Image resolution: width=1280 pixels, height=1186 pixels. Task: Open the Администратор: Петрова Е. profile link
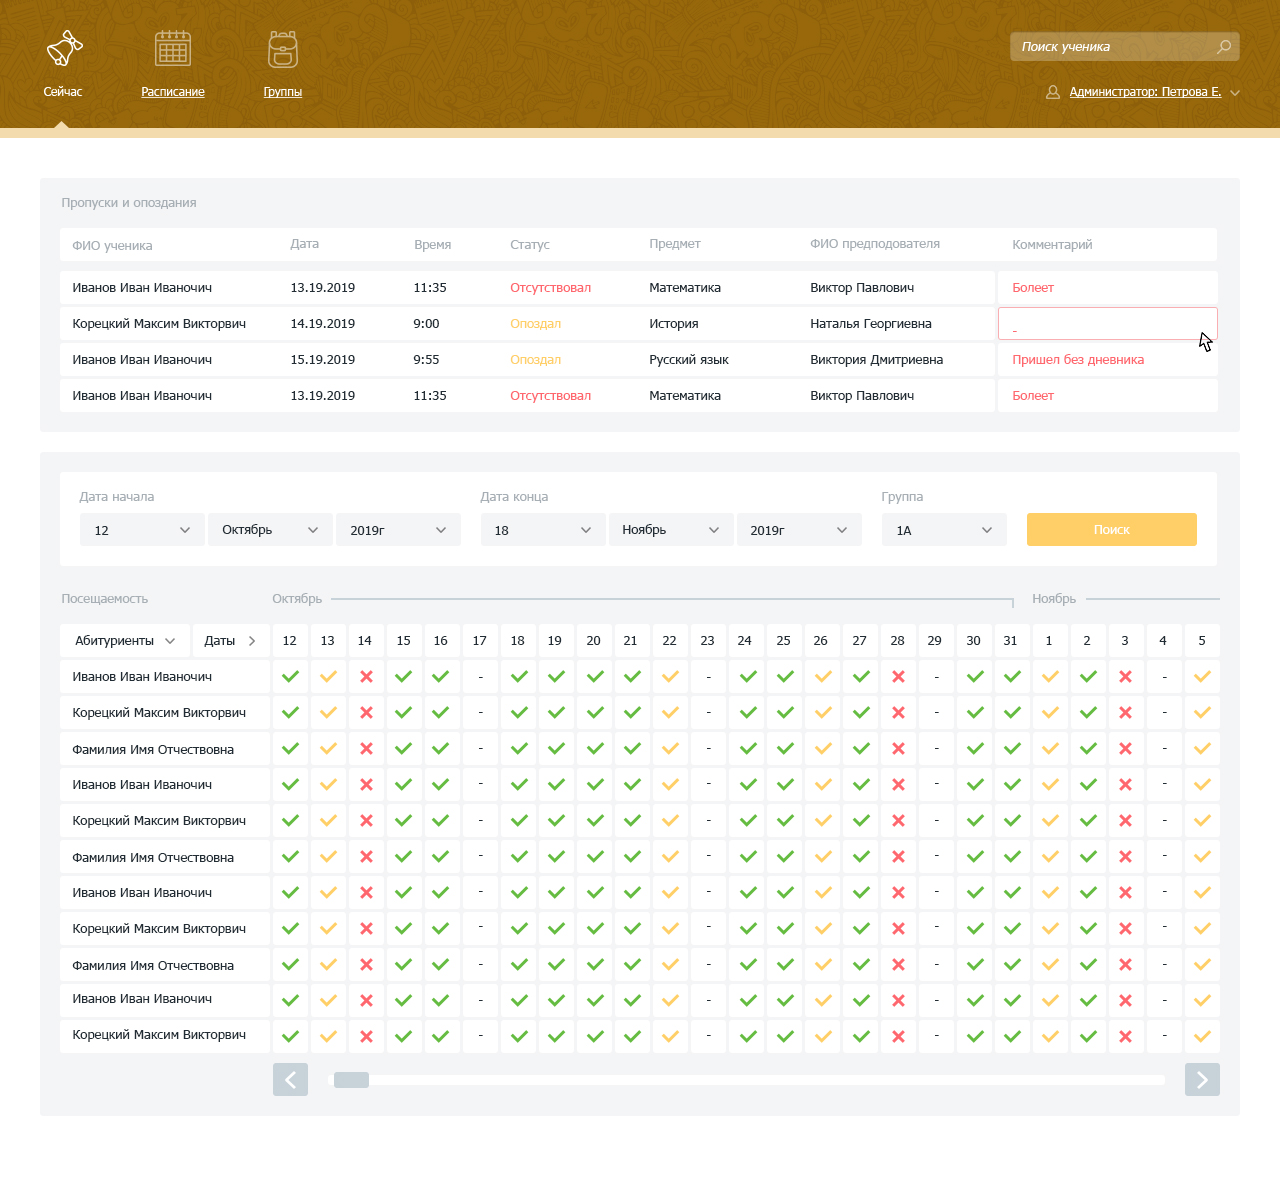pyautogui.click(x=1145, y=92)
